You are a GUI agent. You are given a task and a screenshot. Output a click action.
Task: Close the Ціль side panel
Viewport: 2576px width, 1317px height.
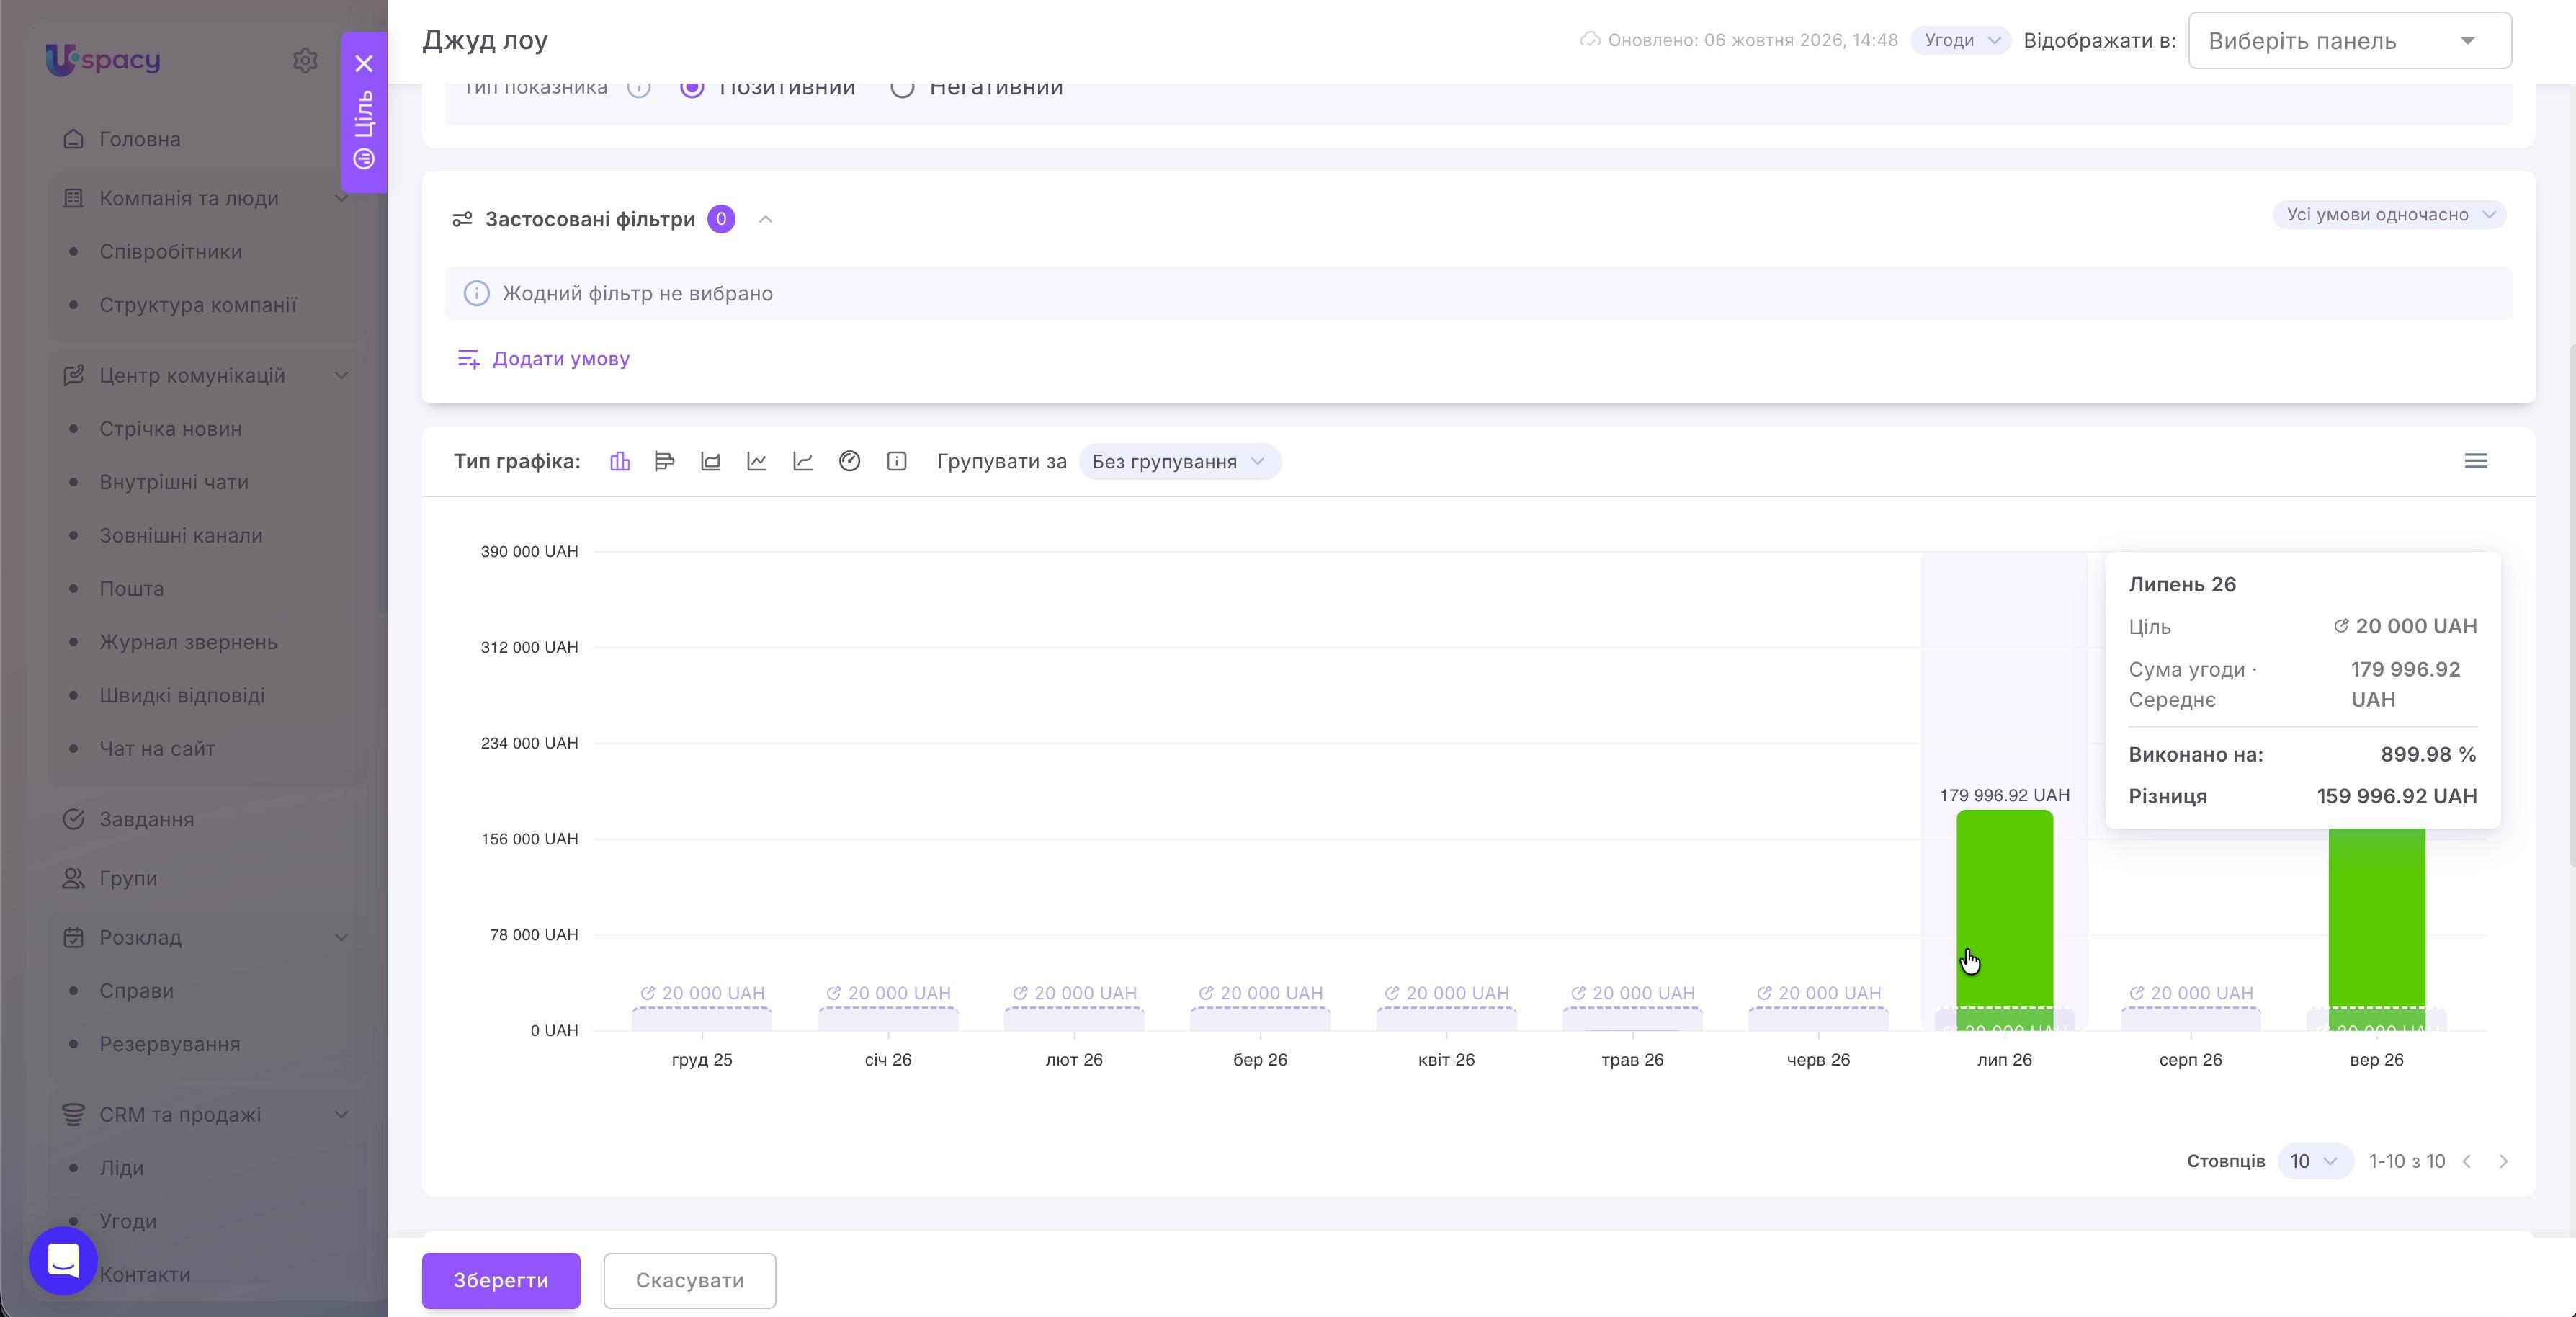click(364, 64)
